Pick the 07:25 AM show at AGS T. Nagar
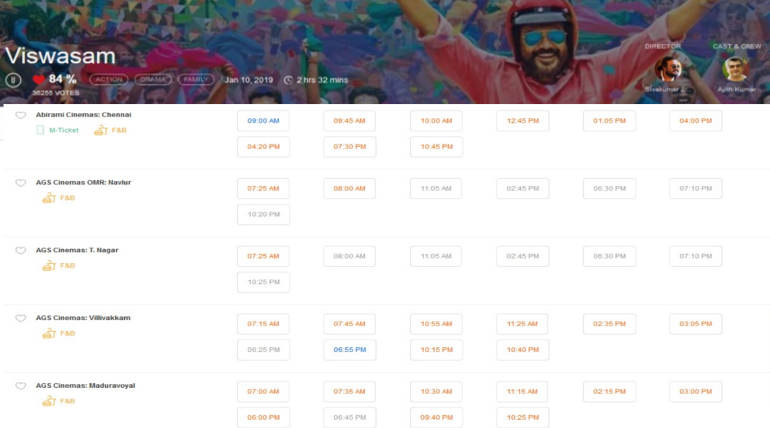This screenshot has height=428, width=770. (x=263, y=256)
